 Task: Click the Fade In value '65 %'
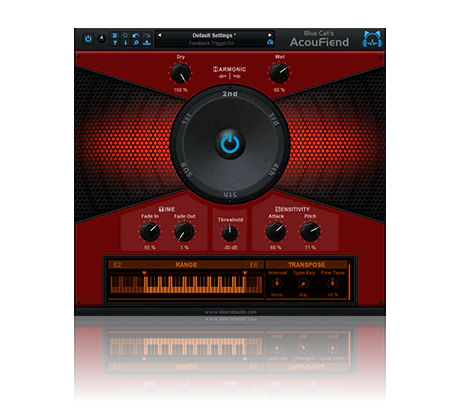click(x=150, y=248)
